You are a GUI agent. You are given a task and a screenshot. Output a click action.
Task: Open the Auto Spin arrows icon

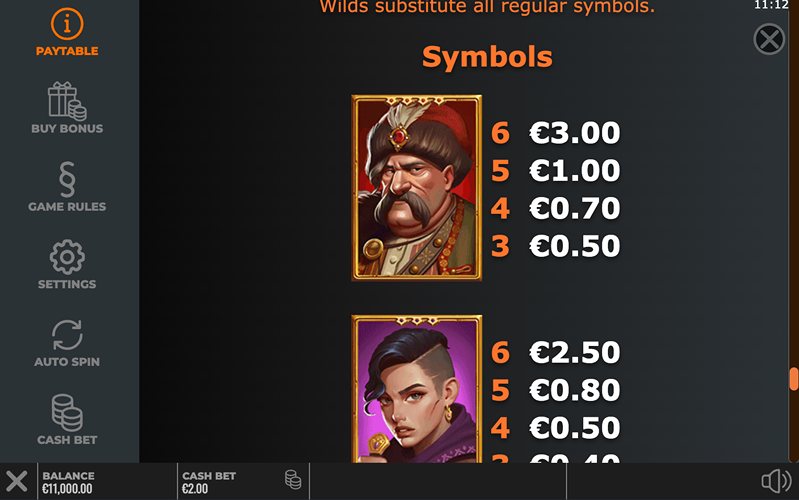point(67,335)
